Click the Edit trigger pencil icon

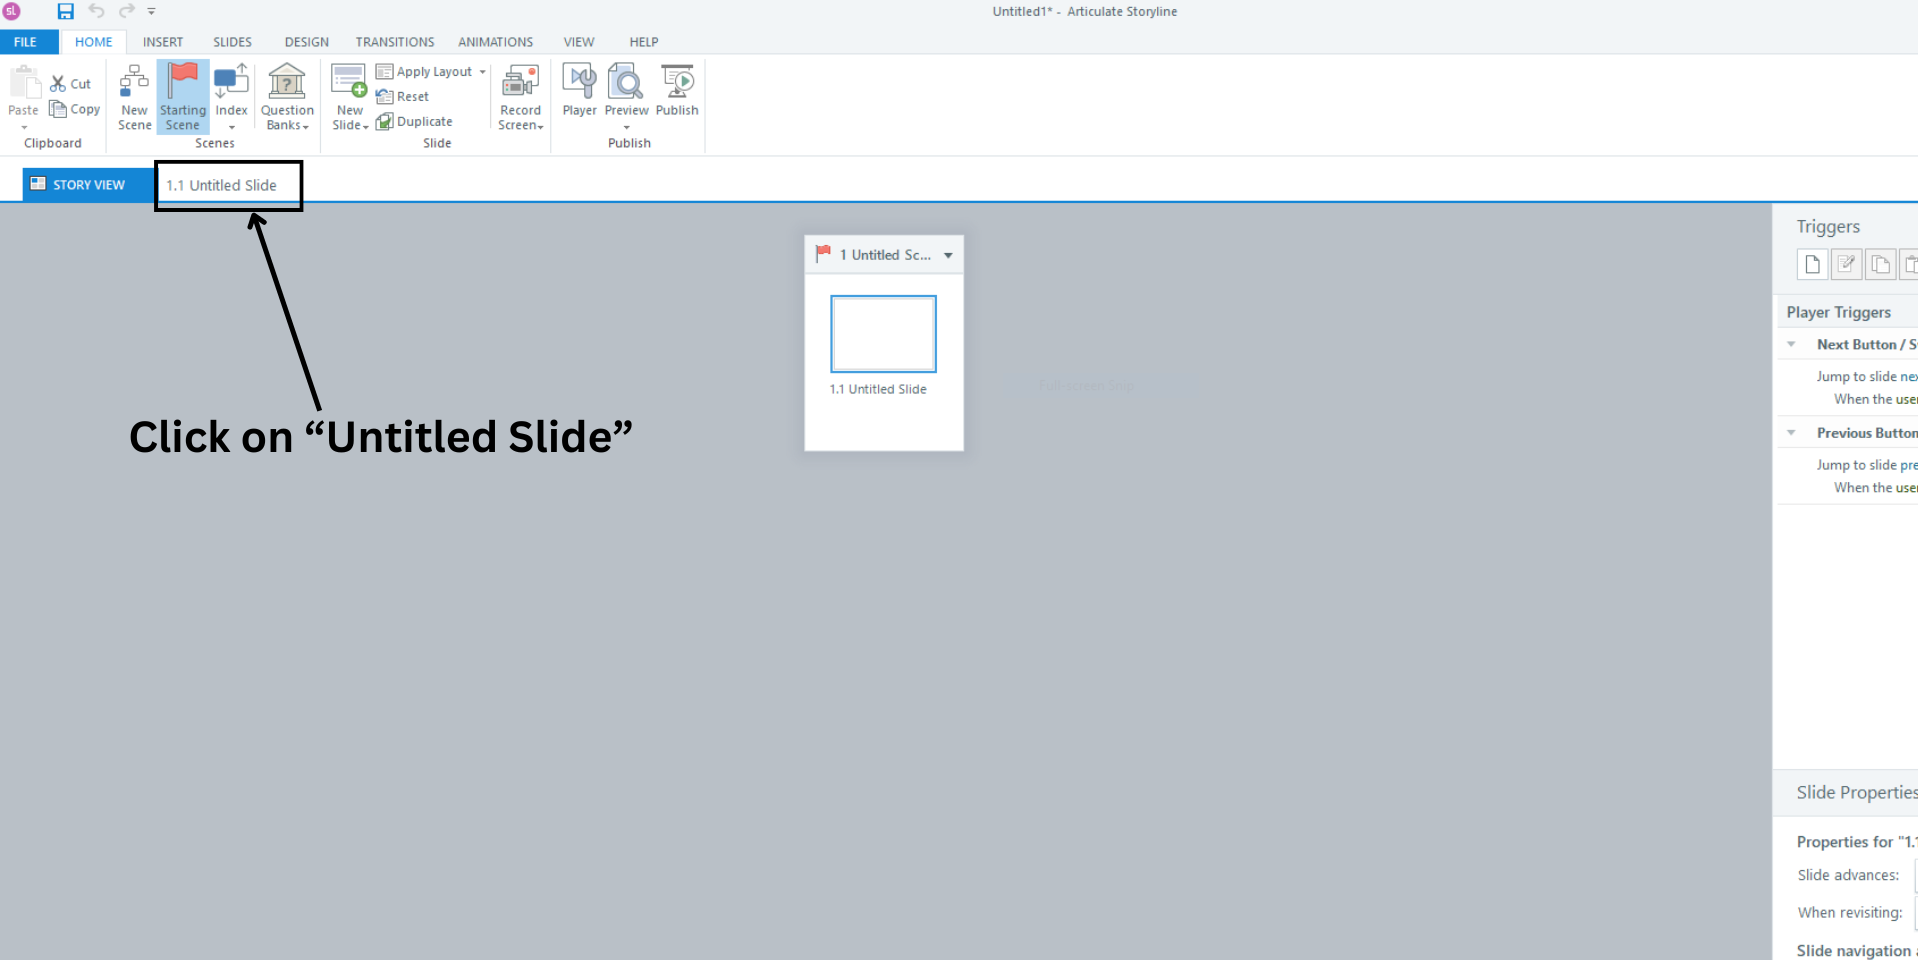pyautogui.click(x=1846, y=264)
